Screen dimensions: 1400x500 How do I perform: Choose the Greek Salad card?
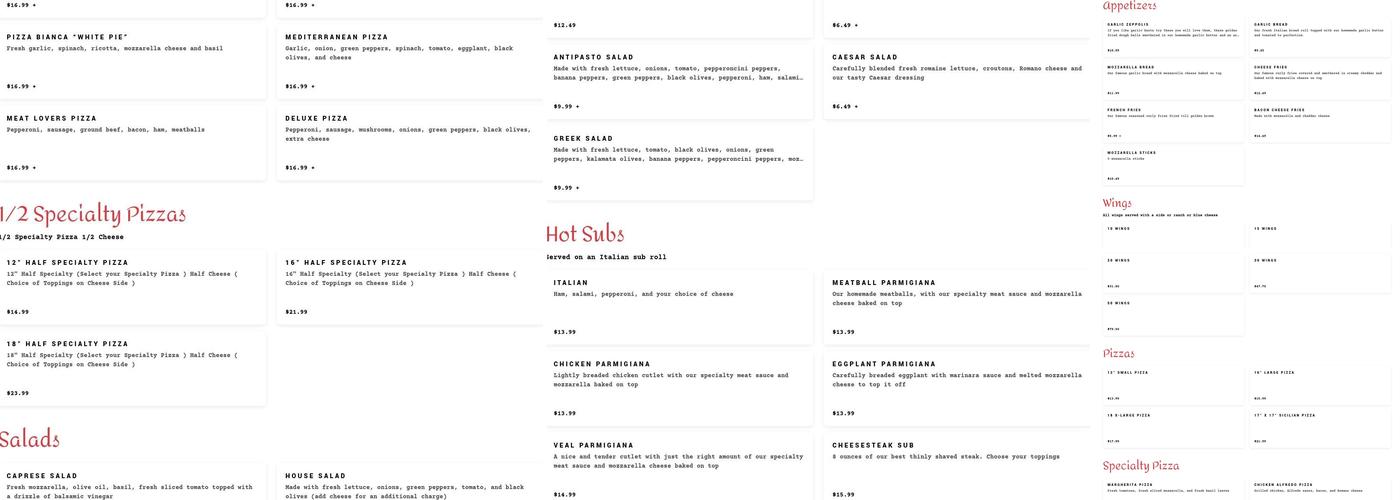[x=679, y=161]
